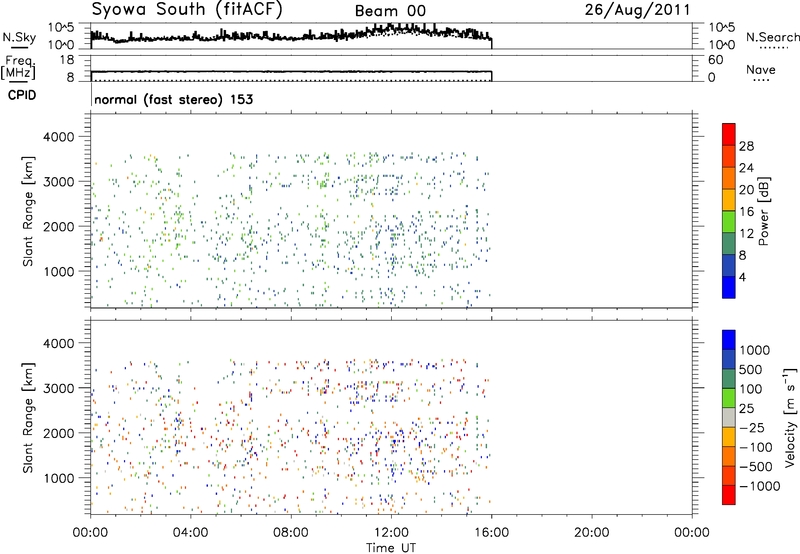Click the blue bottom swatch of Power colorbar
Screen dimensions: 800x554
[x=729, y=287]
